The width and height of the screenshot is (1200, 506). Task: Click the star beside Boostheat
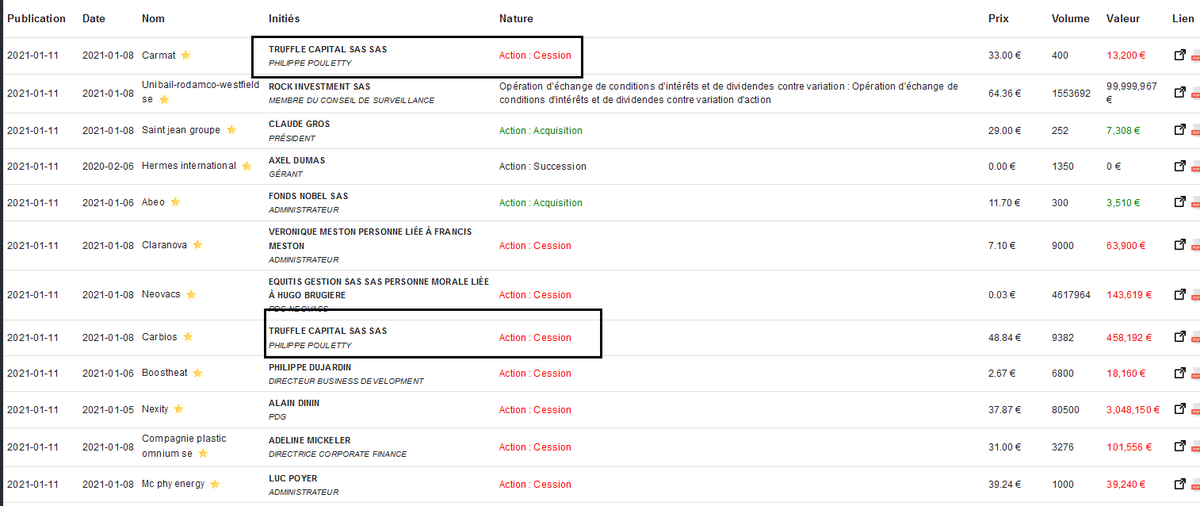coord(198,373)
